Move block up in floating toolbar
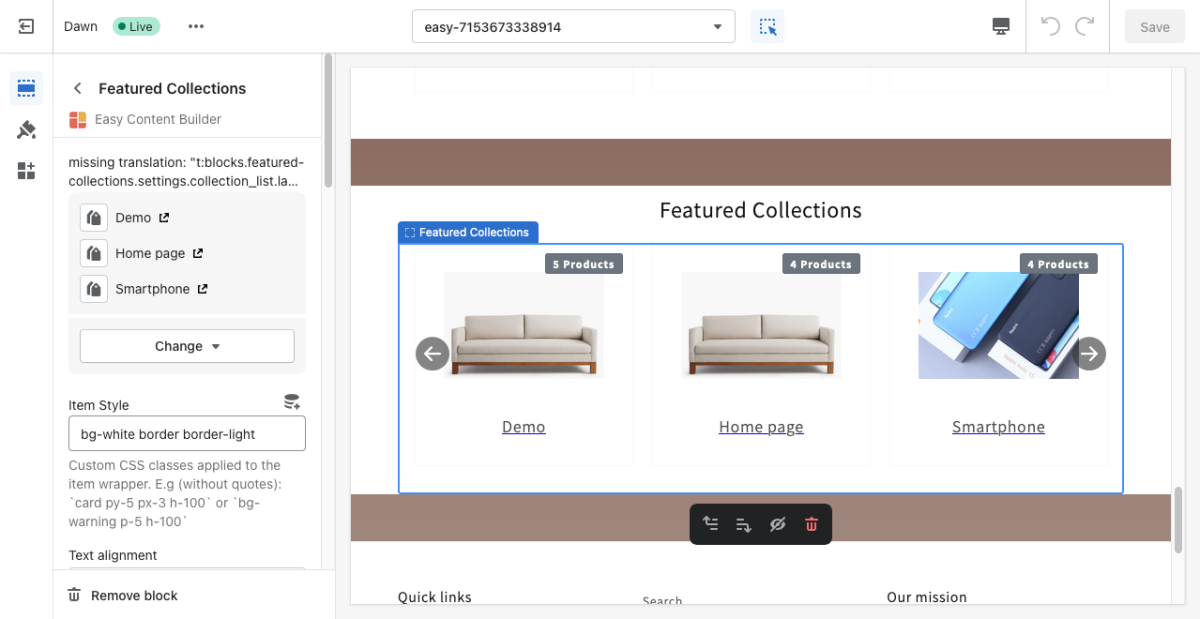Viewport: 1200px width, 619px height. [x=710, y=524]
